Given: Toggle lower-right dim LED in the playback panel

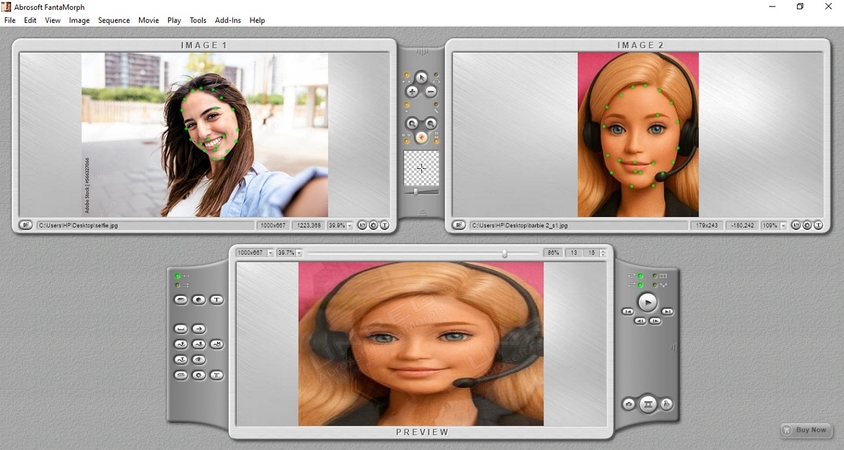Looking at the screenshot, I should coord(655,285).
